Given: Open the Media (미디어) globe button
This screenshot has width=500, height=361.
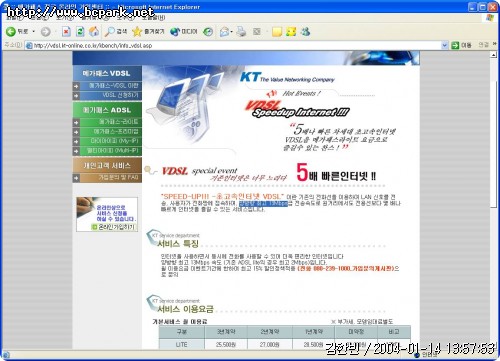Looking at the screenshot, I should coord(184,32).
